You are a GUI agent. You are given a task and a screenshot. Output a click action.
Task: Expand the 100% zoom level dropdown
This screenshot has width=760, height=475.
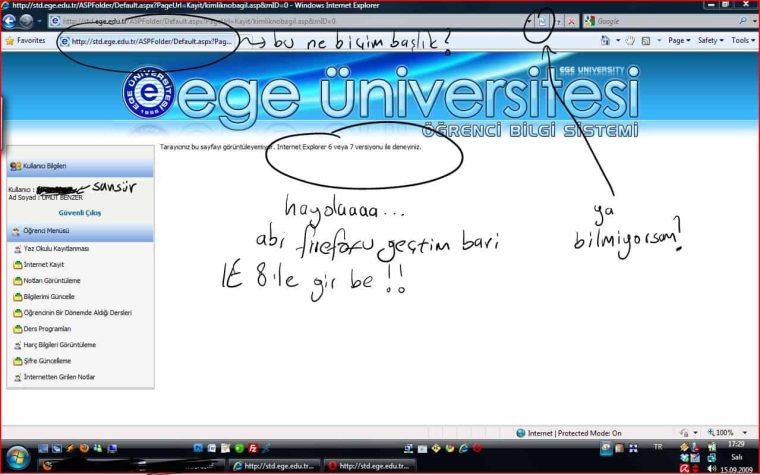728,433
